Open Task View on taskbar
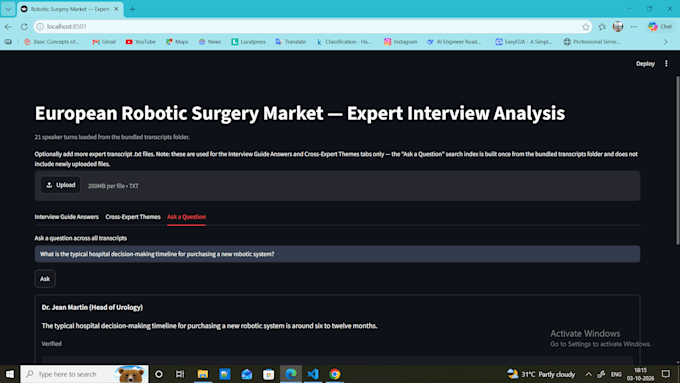 pyautogui.click(x=180, y=374)
